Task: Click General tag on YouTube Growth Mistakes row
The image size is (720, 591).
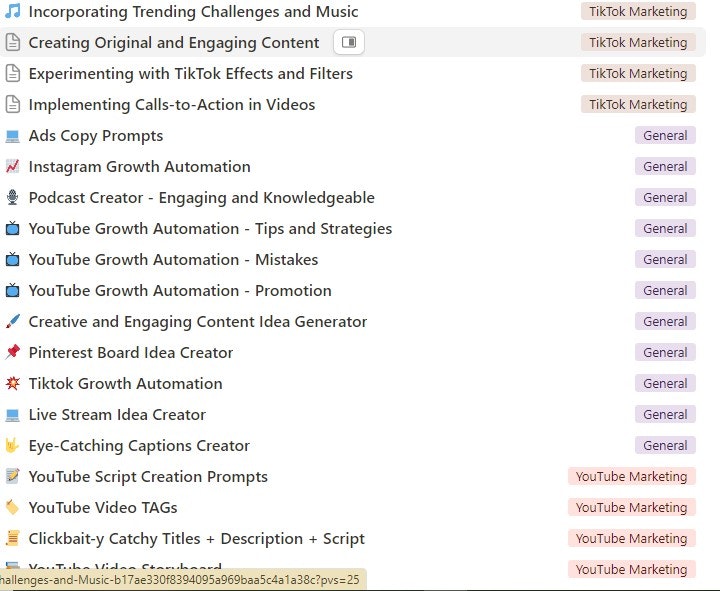Action: point(665,259)
